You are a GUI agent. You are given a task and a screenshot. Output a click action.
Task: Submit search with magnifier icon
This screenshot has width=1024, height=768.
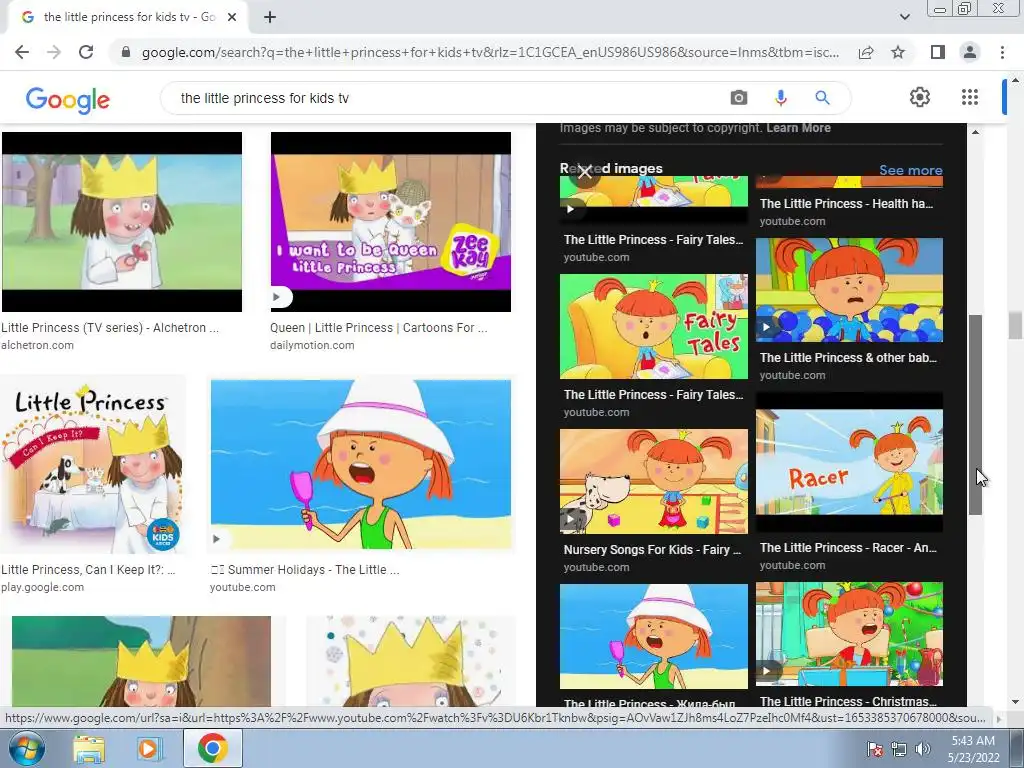coord(822,98)
